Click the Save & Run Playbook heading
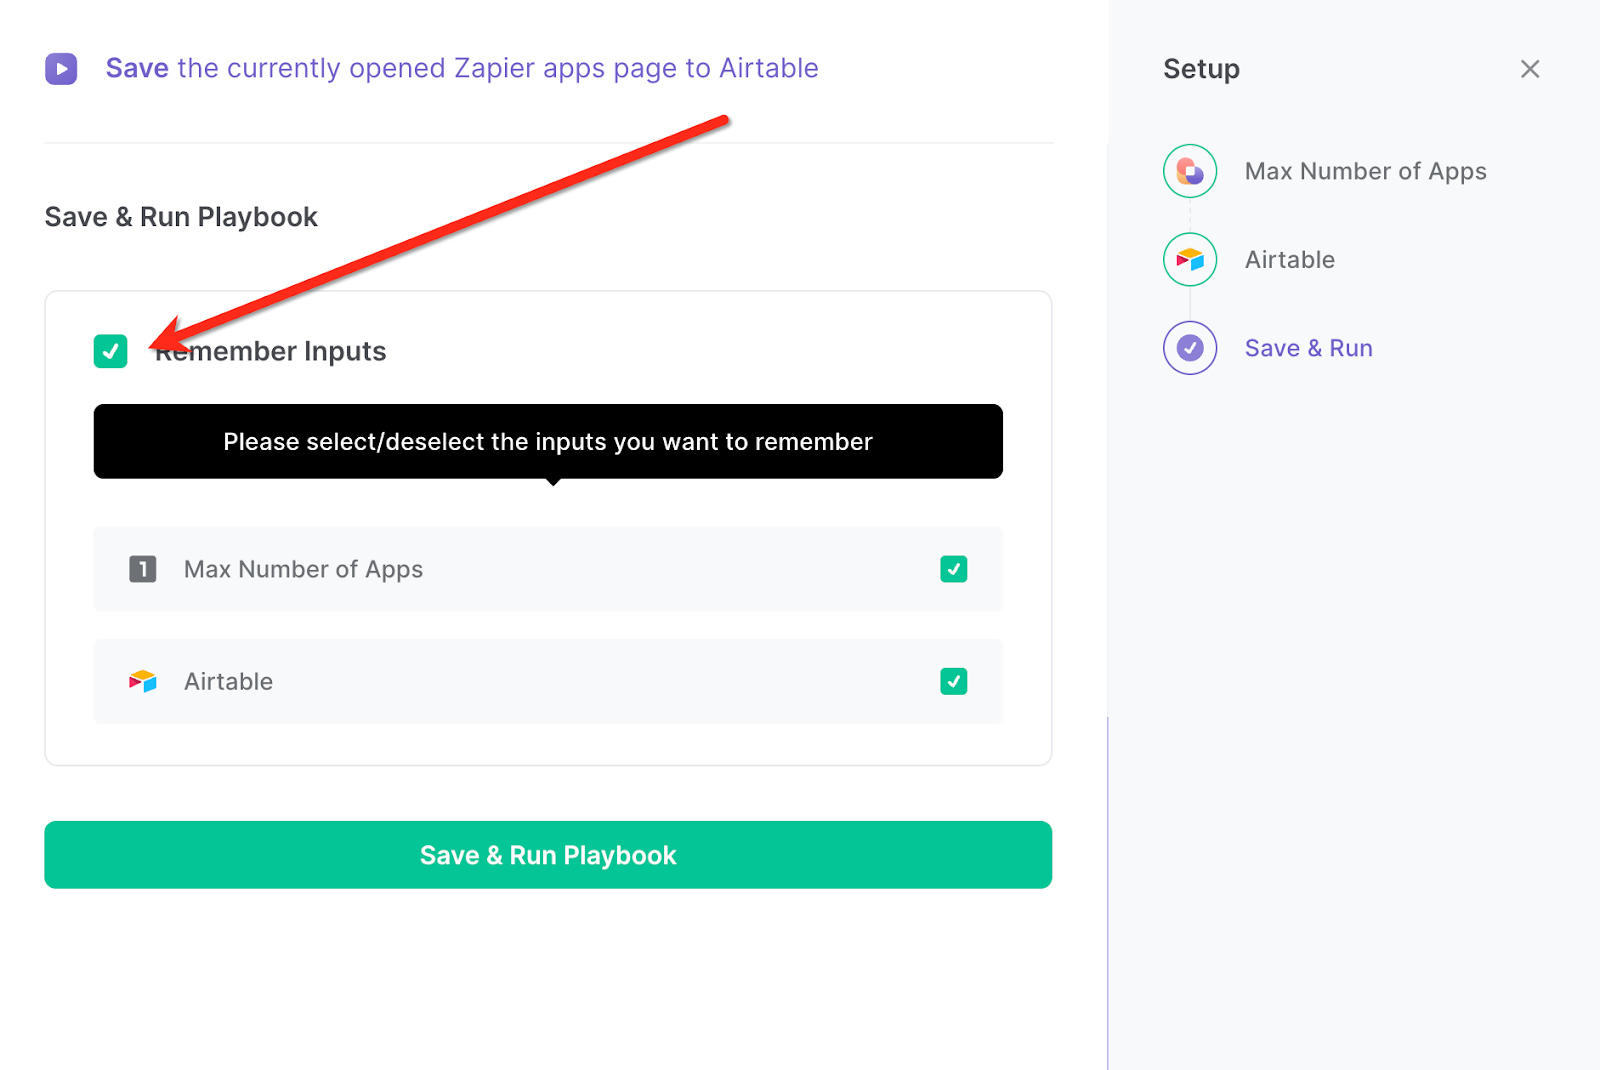 coord(181,216)
